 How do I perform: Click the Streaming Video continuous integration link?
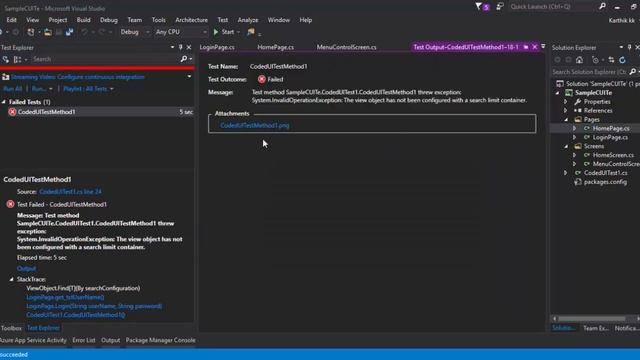pos(78,77)
